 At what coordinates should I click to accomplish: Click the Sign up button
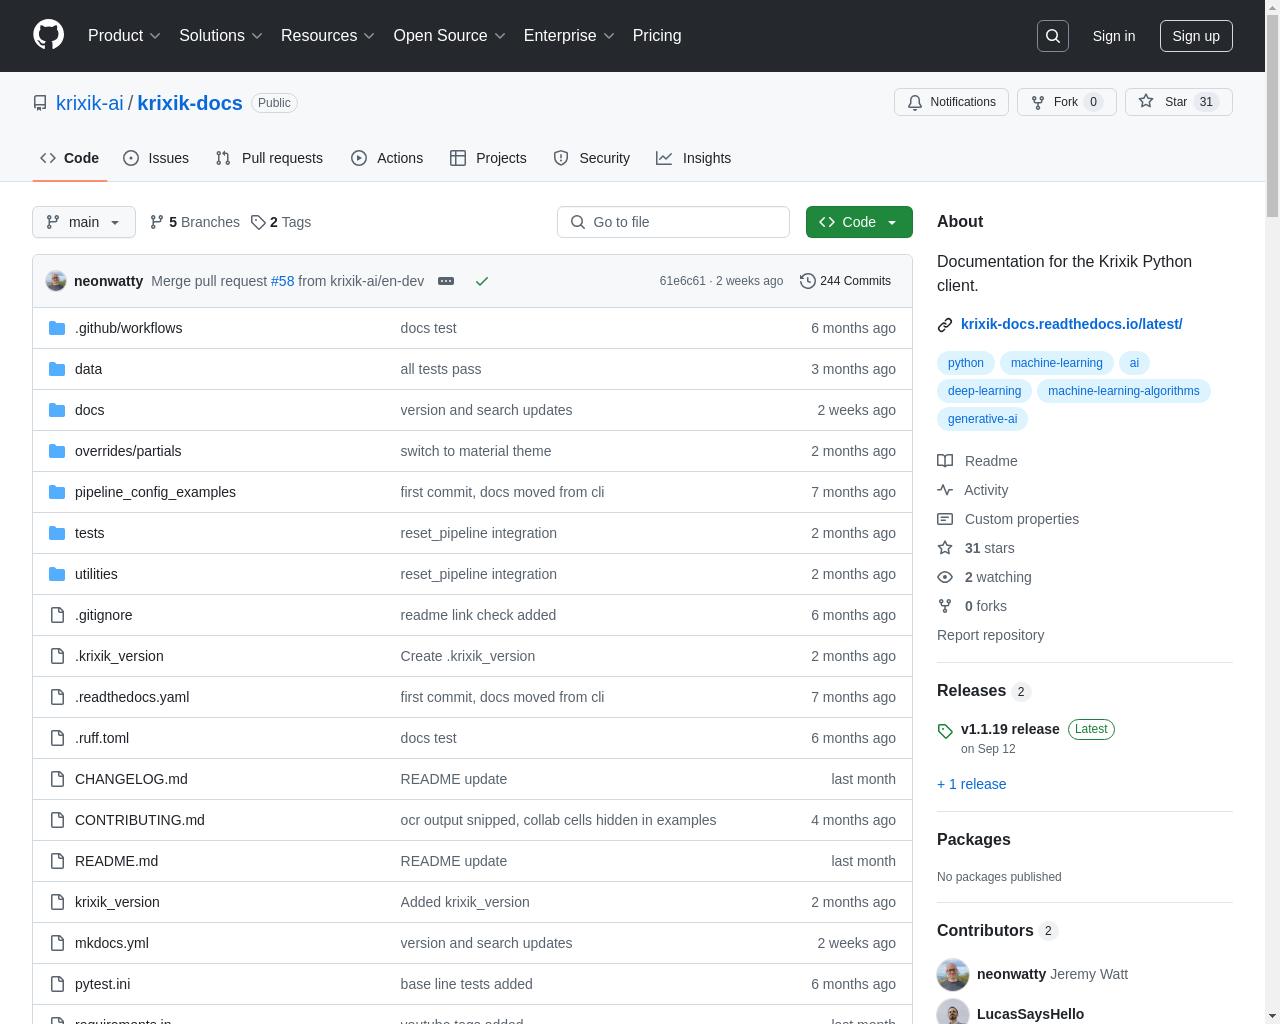(1196, 36)
